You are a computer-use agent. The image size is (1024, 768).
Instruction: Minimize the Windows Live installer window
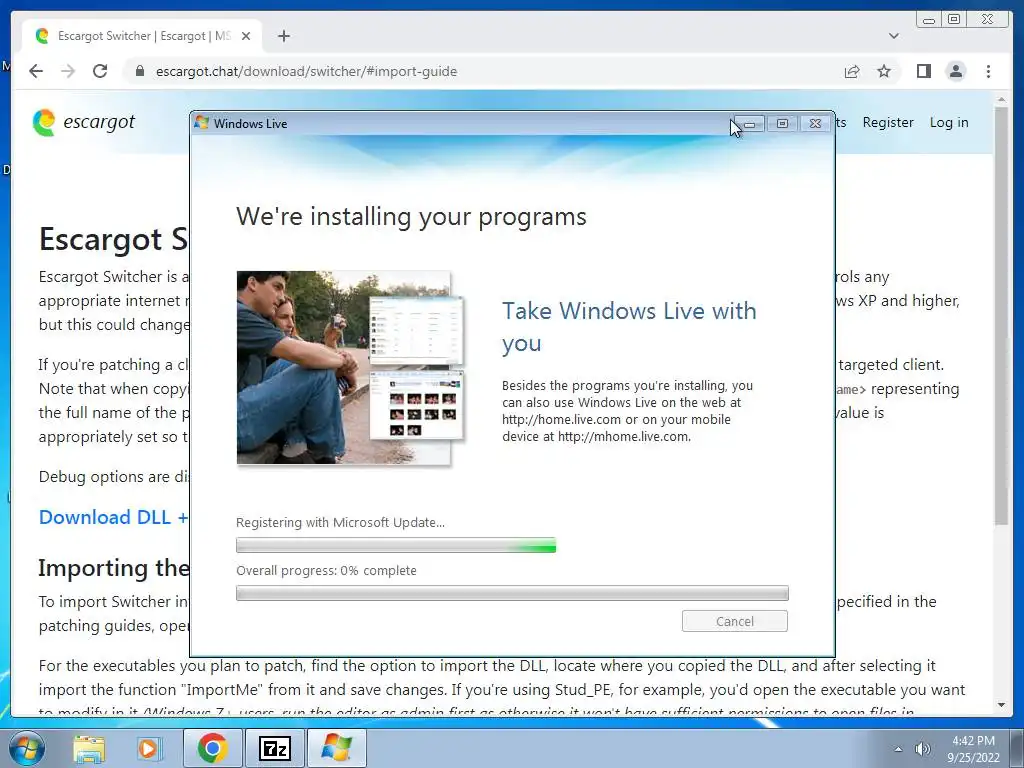(750, 123)
